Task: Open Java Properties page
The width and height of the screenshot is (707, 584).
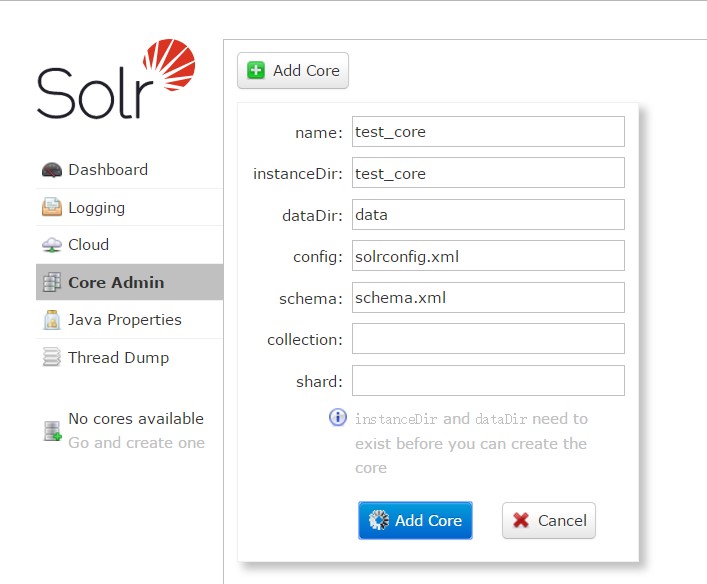Action: pos(129,320)
